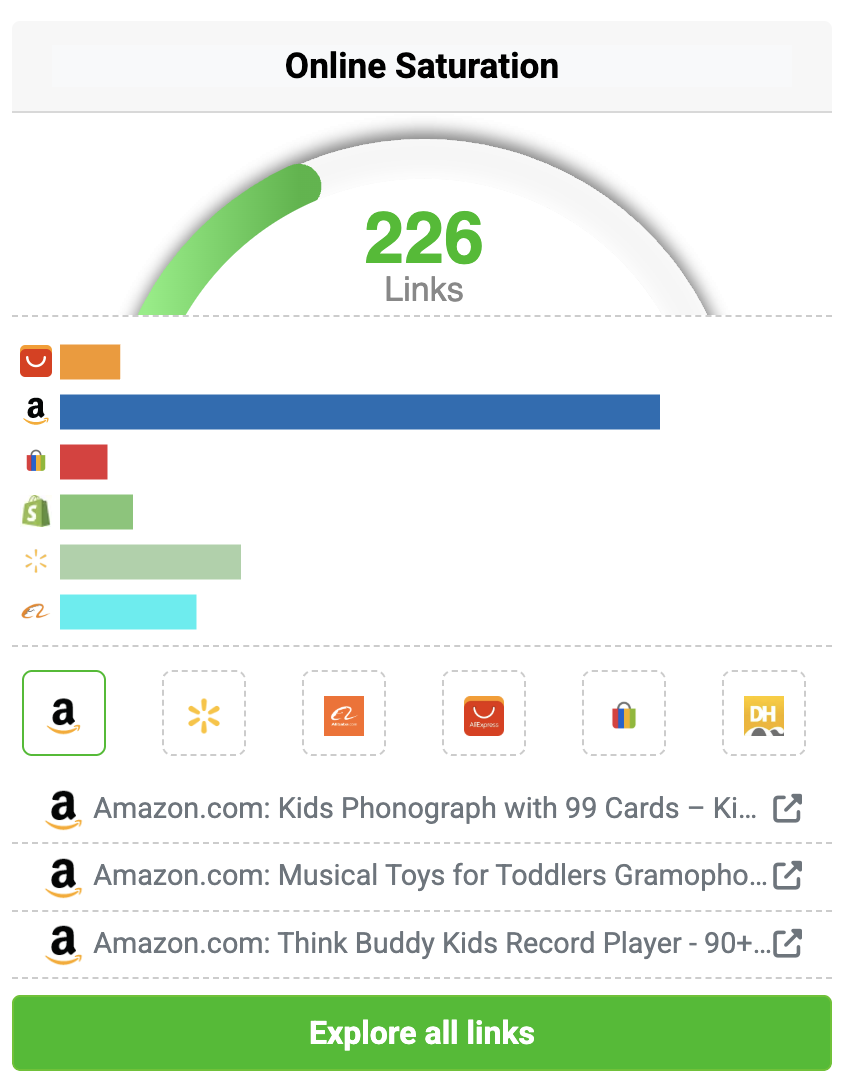Click the Shopify icon beside the green bar
Viewport: 844px width, 1086px height.
coord(36,512)
